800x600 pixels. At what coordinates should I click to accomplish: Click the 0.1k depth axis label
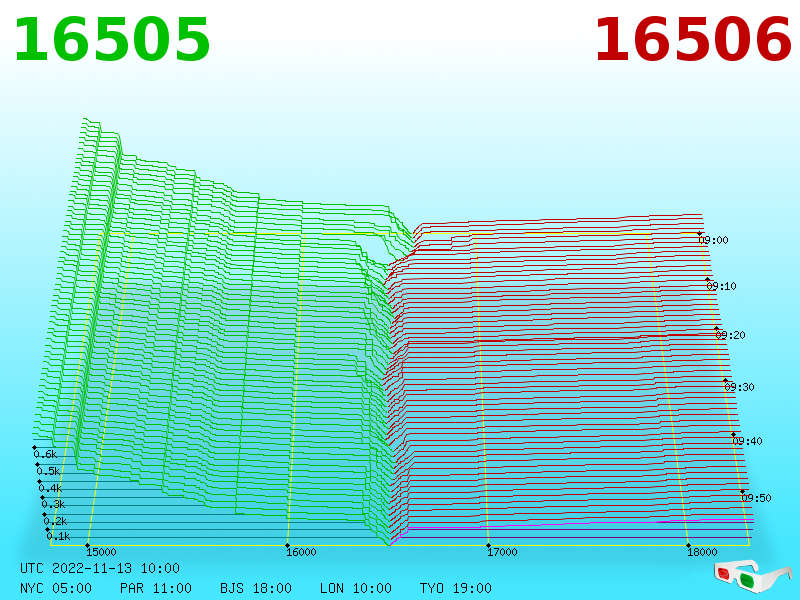tap(59, 536)
